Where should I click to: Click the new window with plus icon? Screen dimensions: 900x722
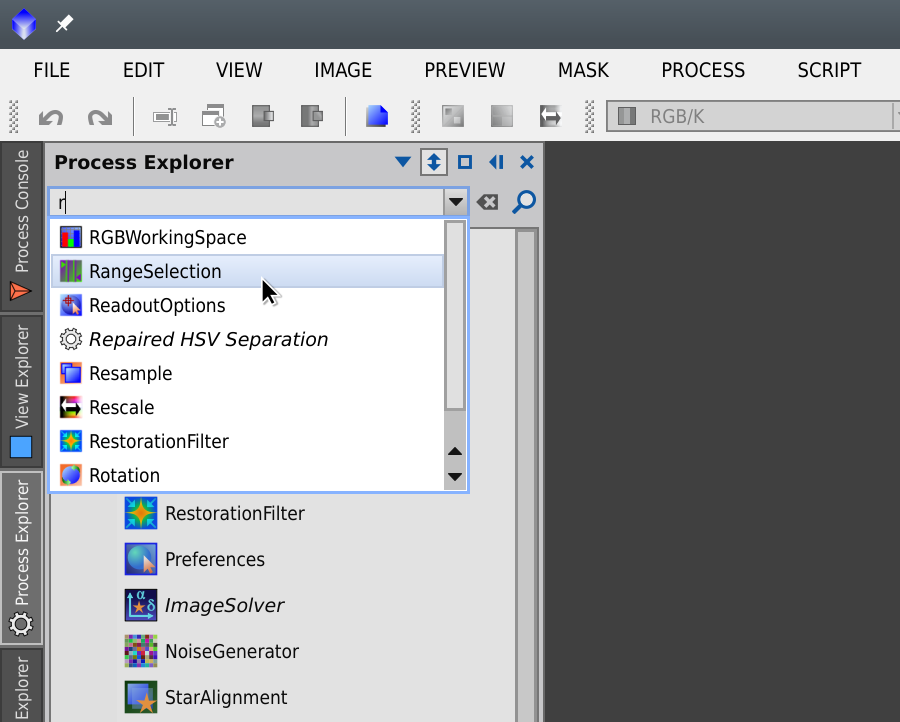(x=214, y=116)
